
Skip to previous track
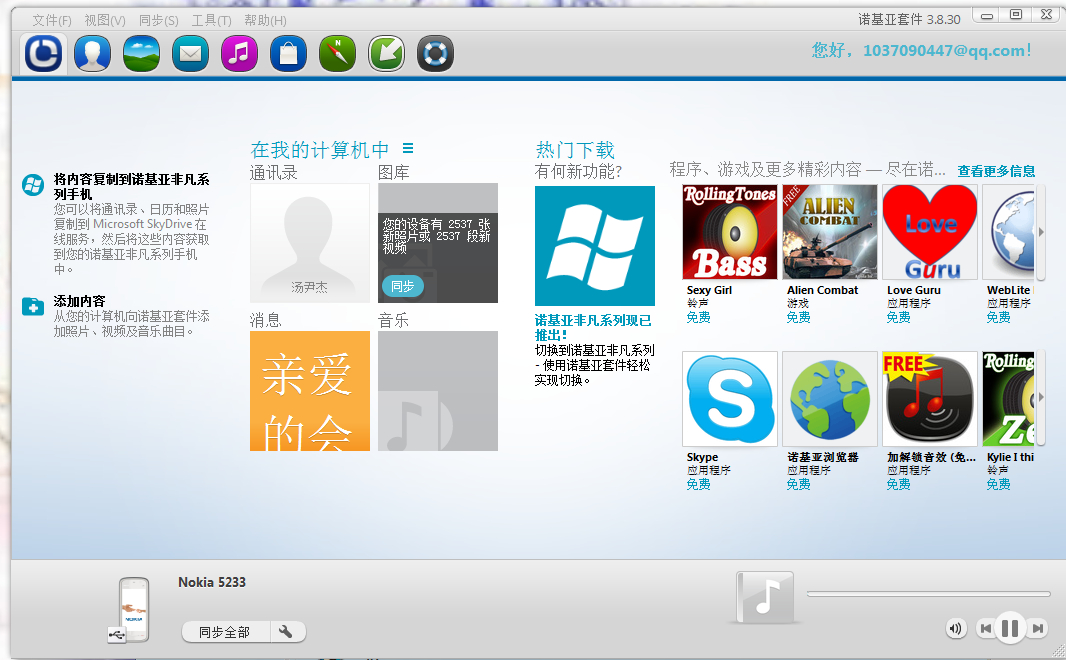click(x=985, y=629)
